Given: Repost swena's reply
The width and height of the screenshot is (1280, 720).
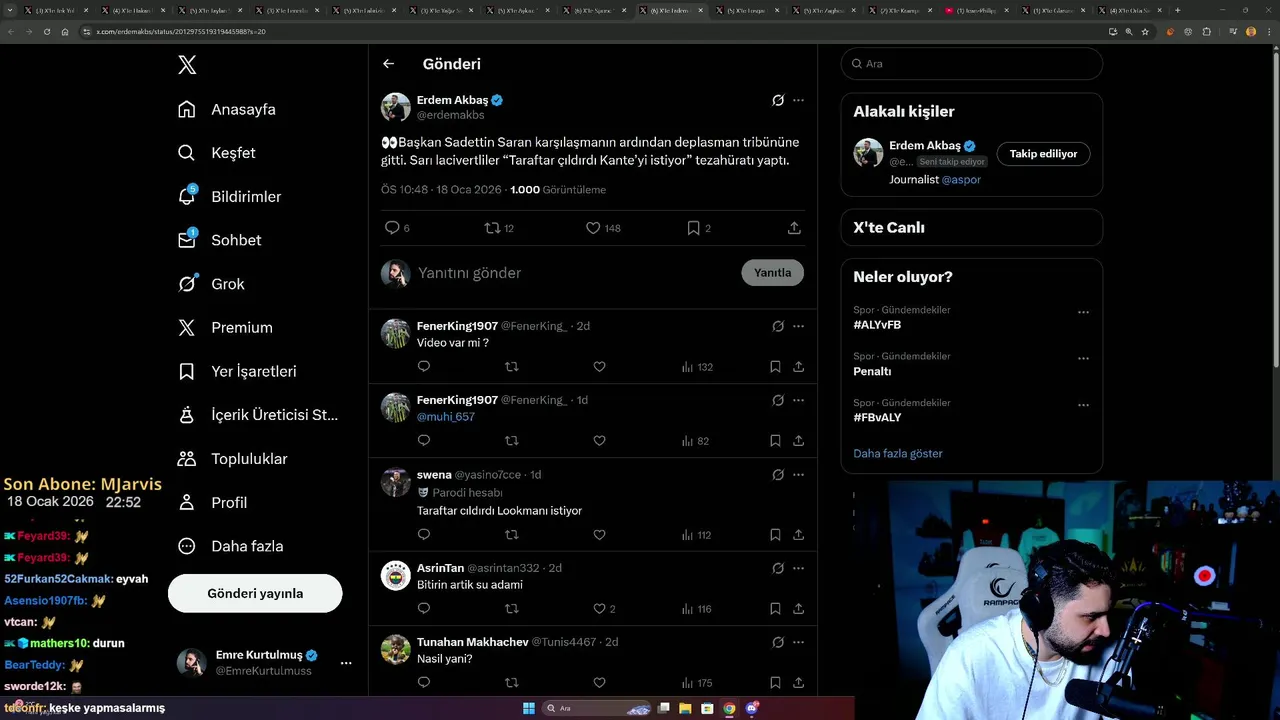Looking at the screenshot, I should 512,535.
